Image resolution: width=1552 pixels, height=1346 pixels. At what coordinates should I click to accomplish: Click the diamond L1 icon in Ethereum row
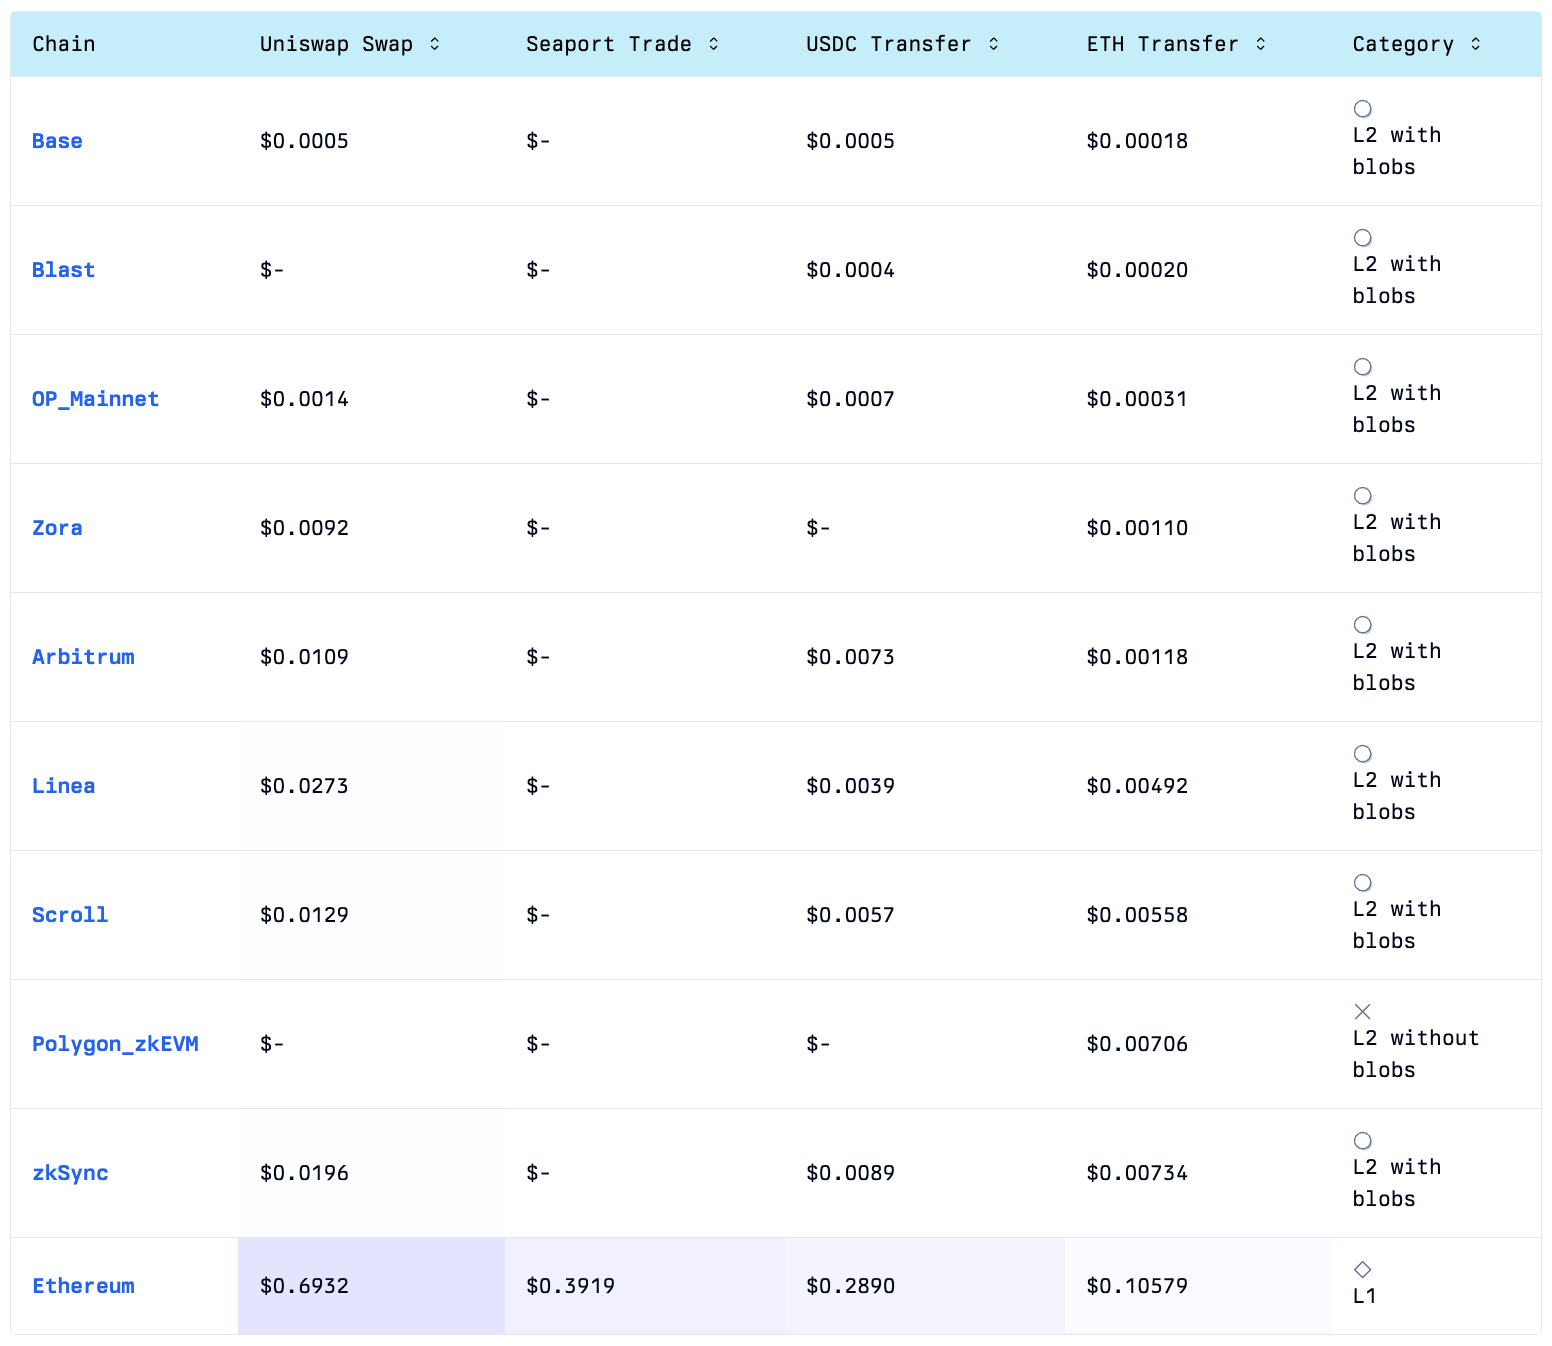pos(1362,1270)
